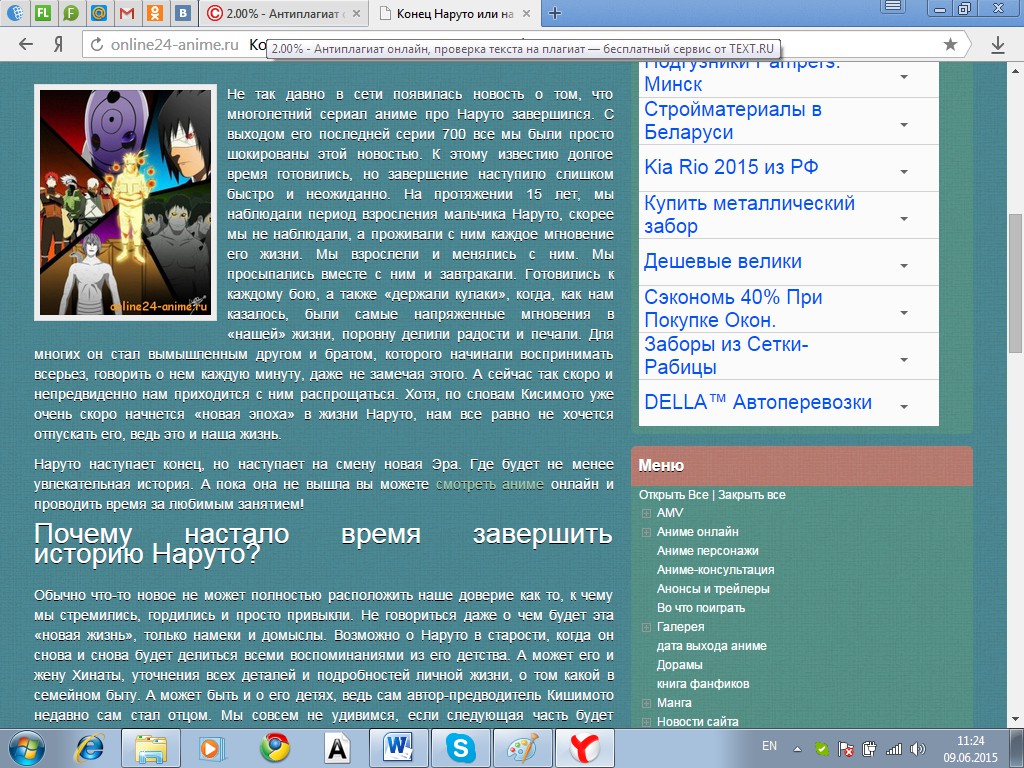
Task: Show hidden tray icons arrow
Action: [x=797, y=749]
